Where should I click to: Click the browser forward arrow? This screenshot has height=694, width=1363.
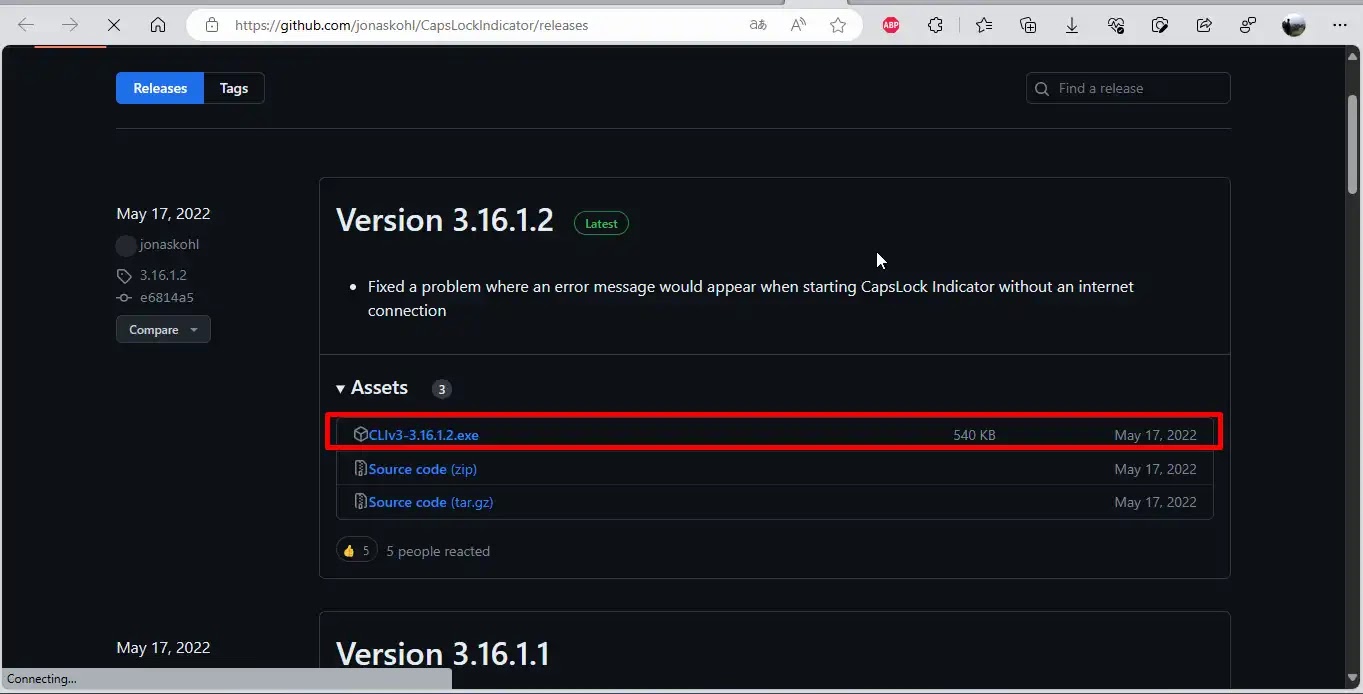pyautogui.click(x=70, y=25)
